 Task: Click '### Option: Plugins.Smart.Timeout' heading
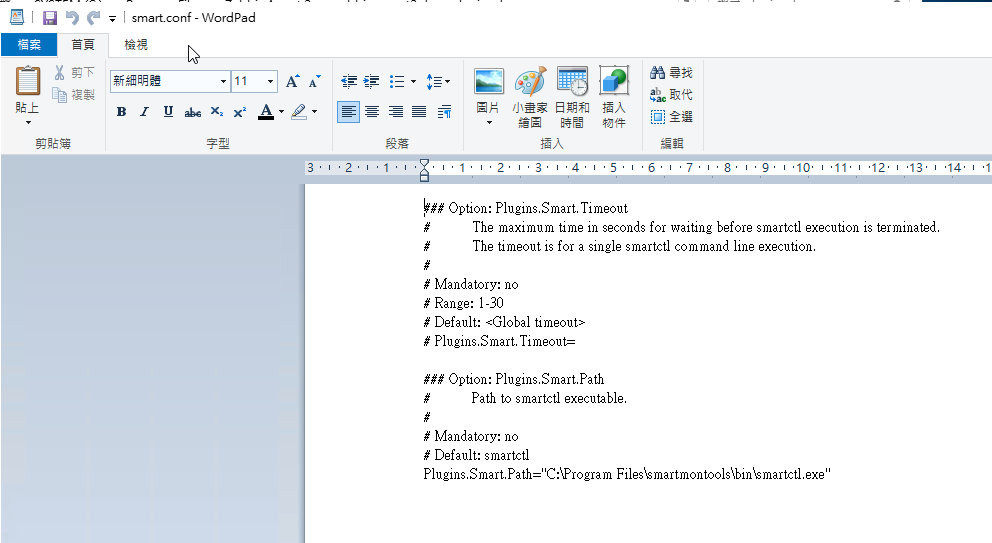[526, 208]
